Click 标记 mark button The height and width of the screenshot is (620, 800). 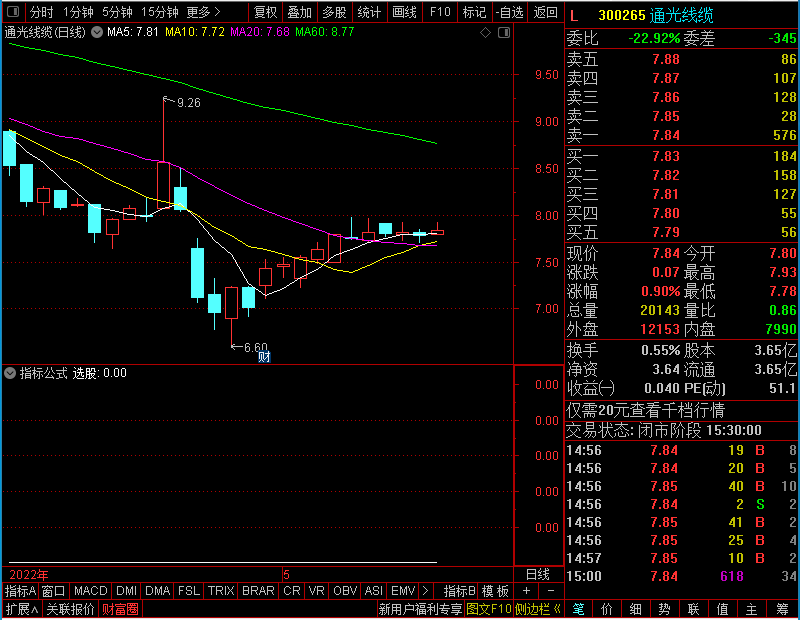(x=474, y=12)
